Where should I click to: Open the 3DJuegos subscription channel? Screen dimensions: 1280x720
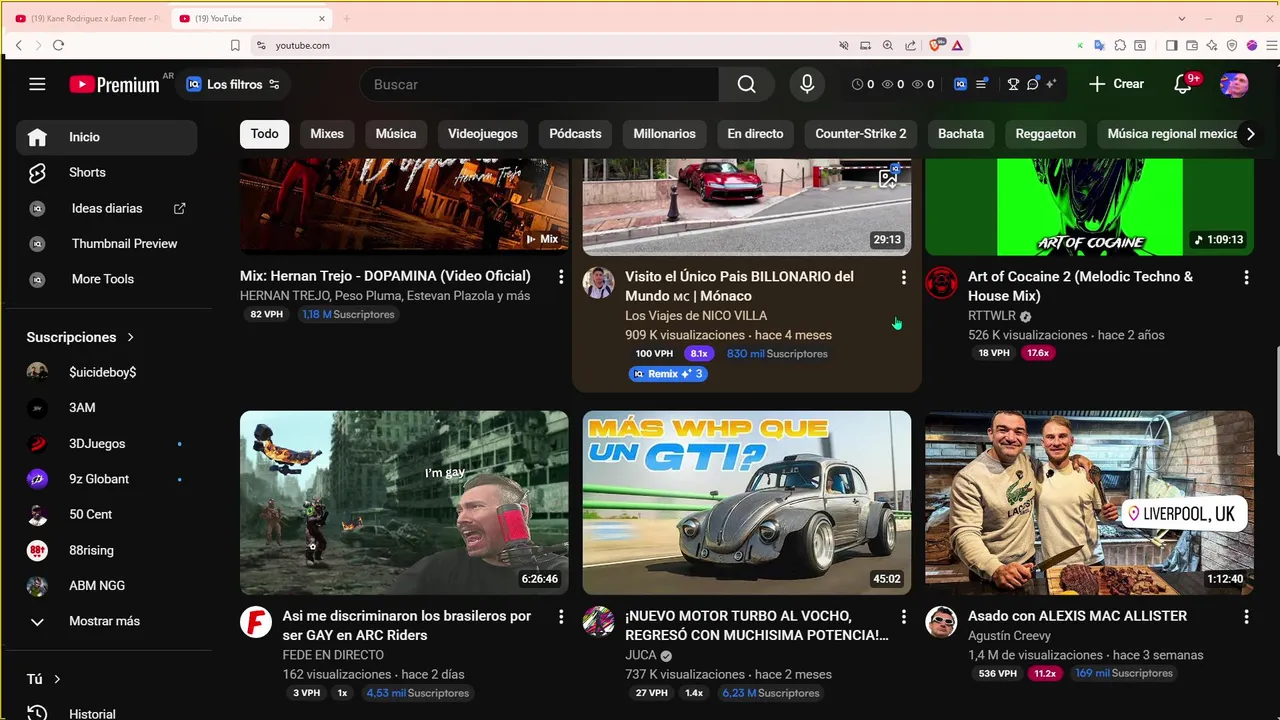(107, 443)
